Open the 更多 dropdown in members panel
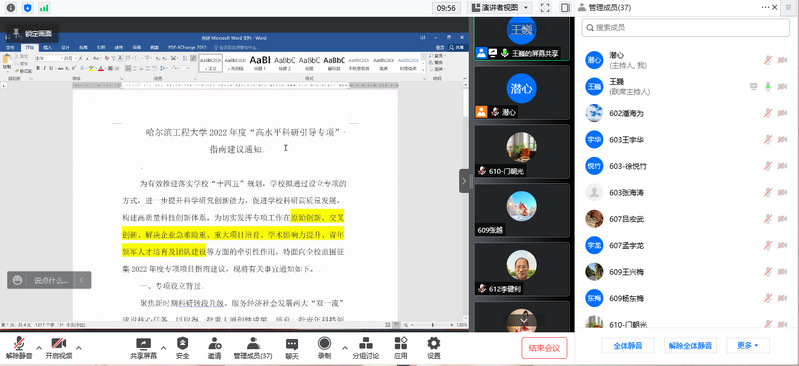The width and height of the screenshot is (799, 366). coord(747,346)
